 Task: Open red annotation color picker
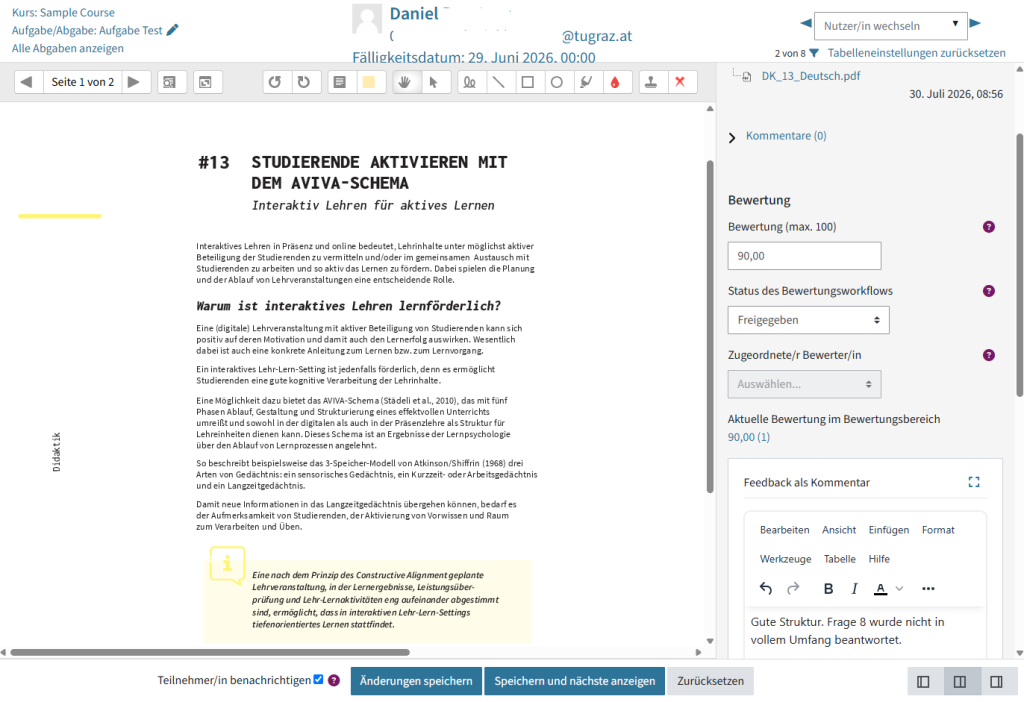615,82
